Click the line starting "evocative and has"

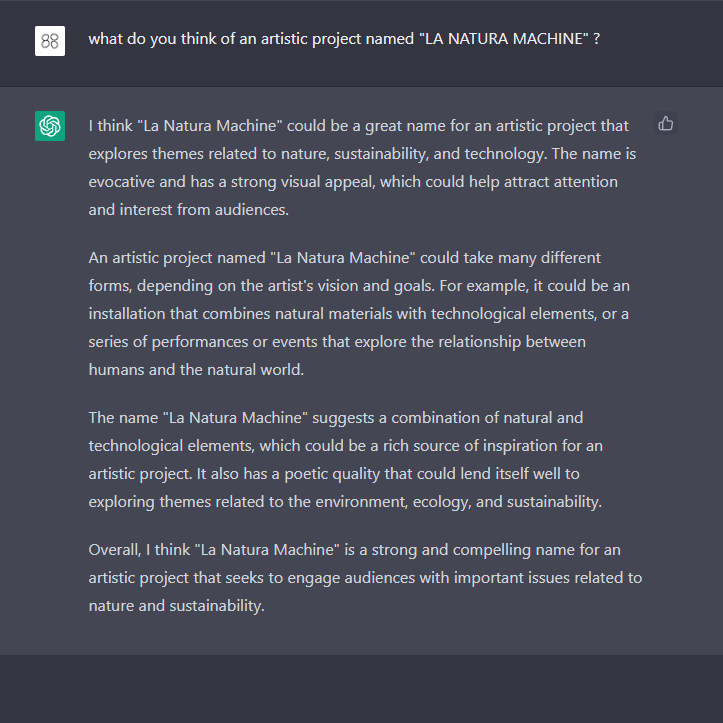(352, 182)
